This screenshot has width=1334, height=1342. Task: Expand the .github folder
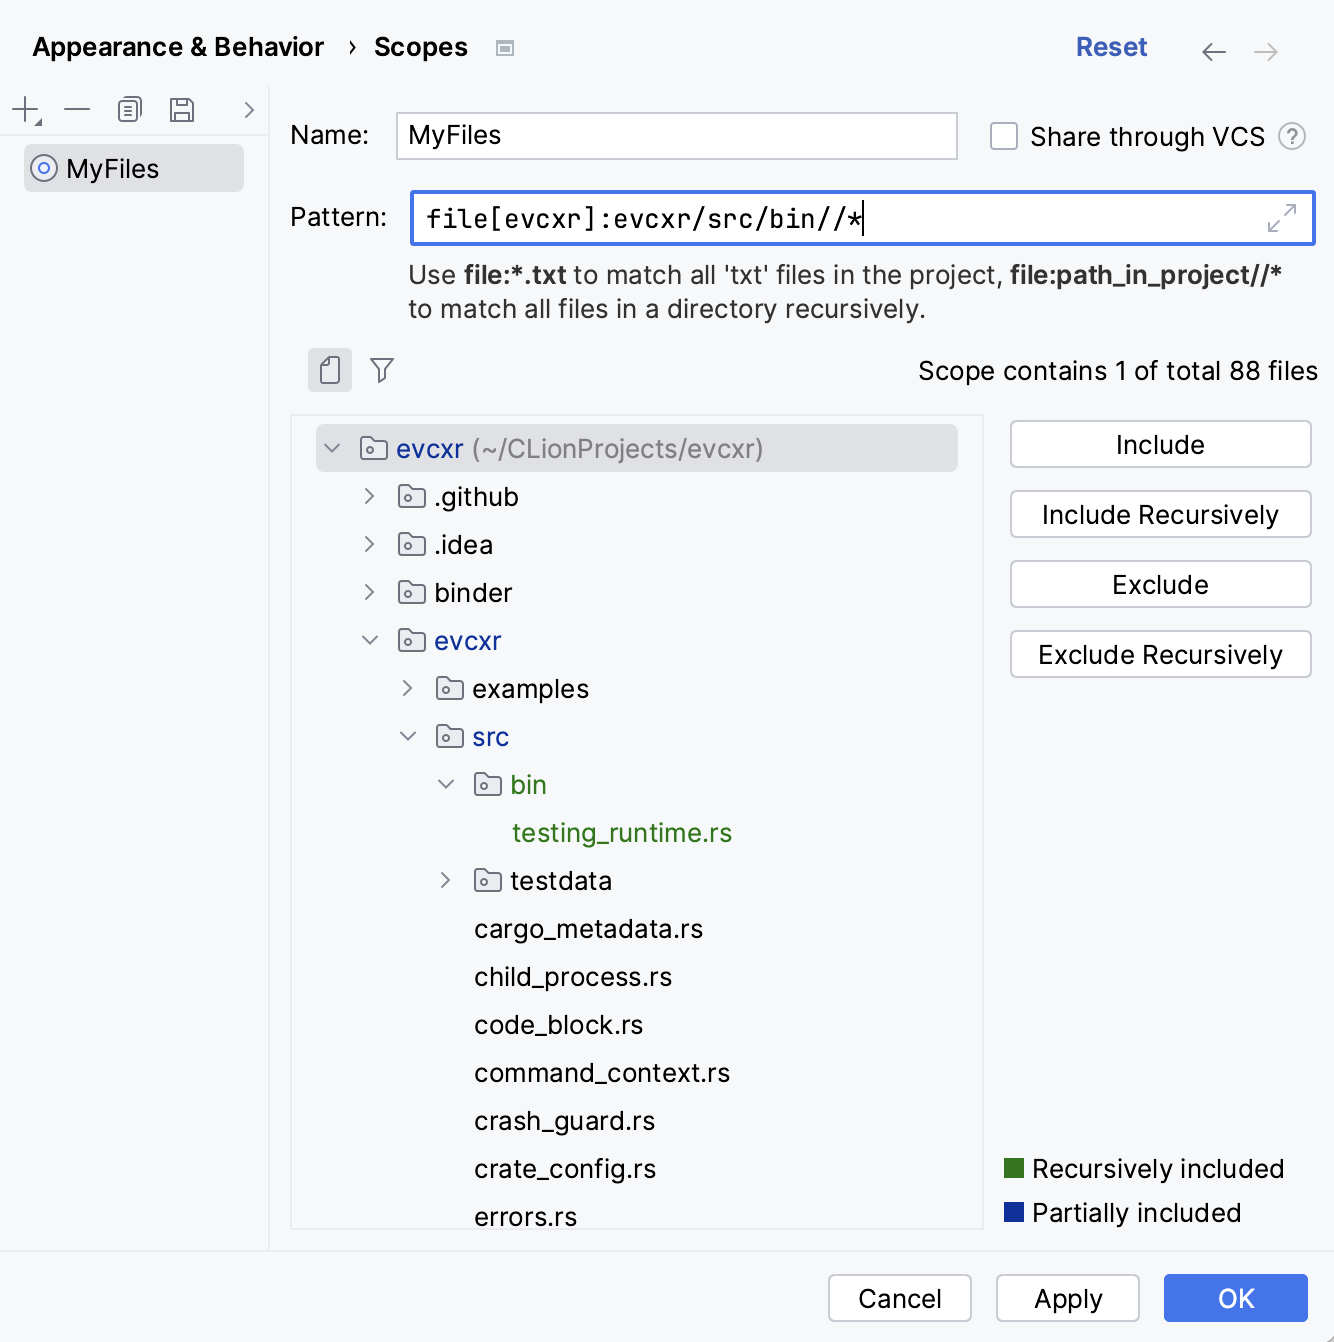pyautogui.click(x=369, y=496)
